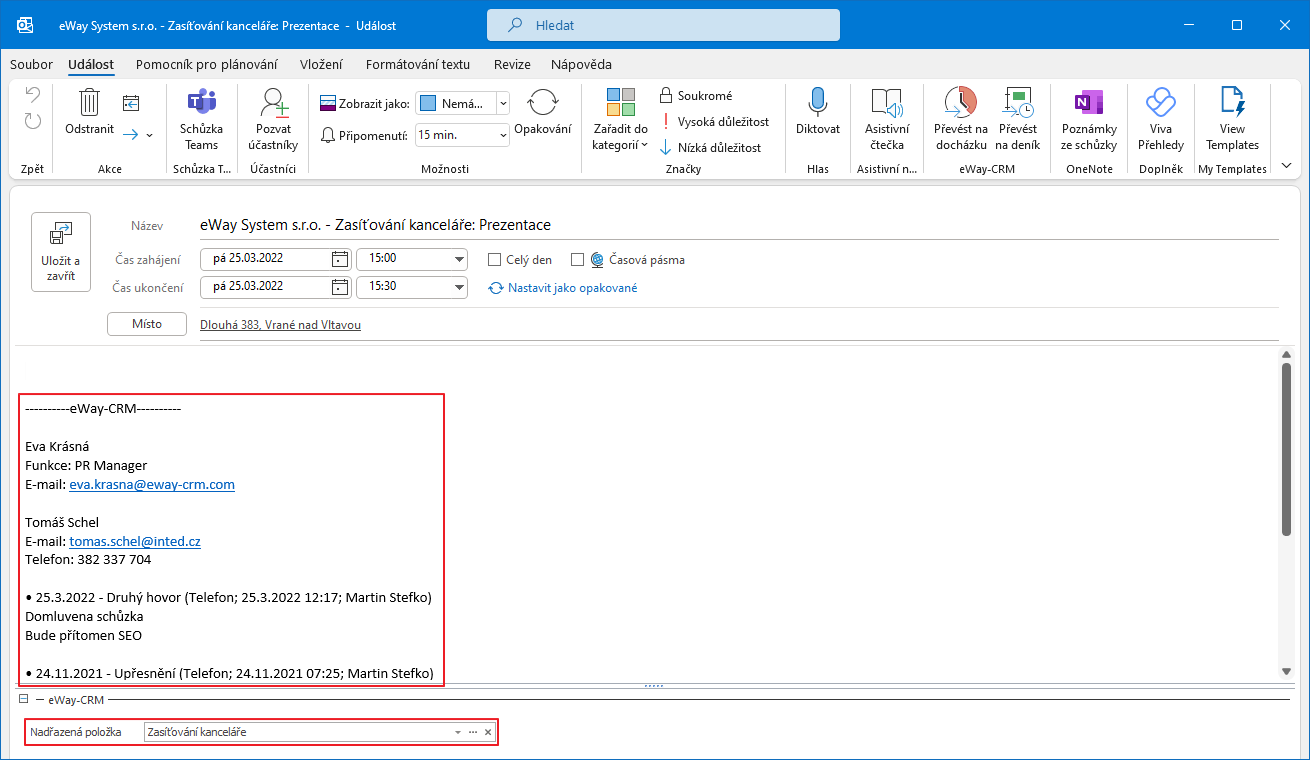Expand forward options chevron in Akce

150,134
